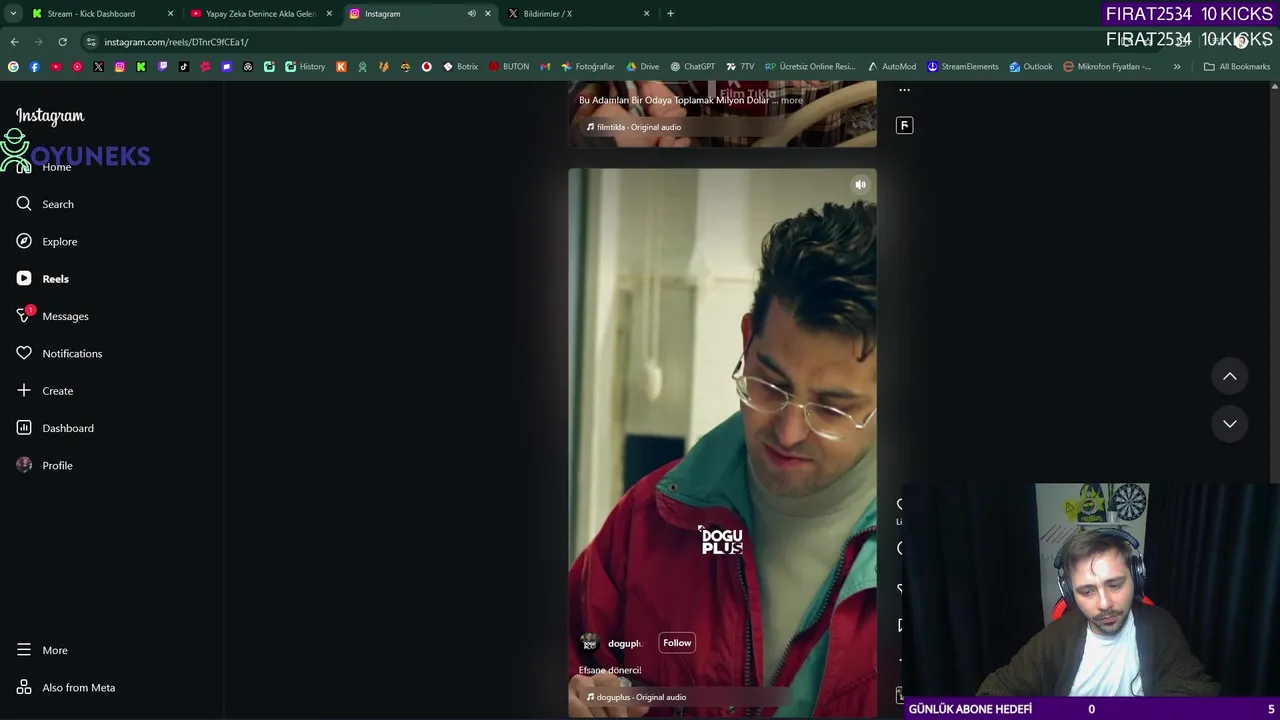Image resolution: width=1280 pixels, height=720 pixels.
Task: Open filmtikla audio thumbnail beside previous reel
Action: (904, 125)
